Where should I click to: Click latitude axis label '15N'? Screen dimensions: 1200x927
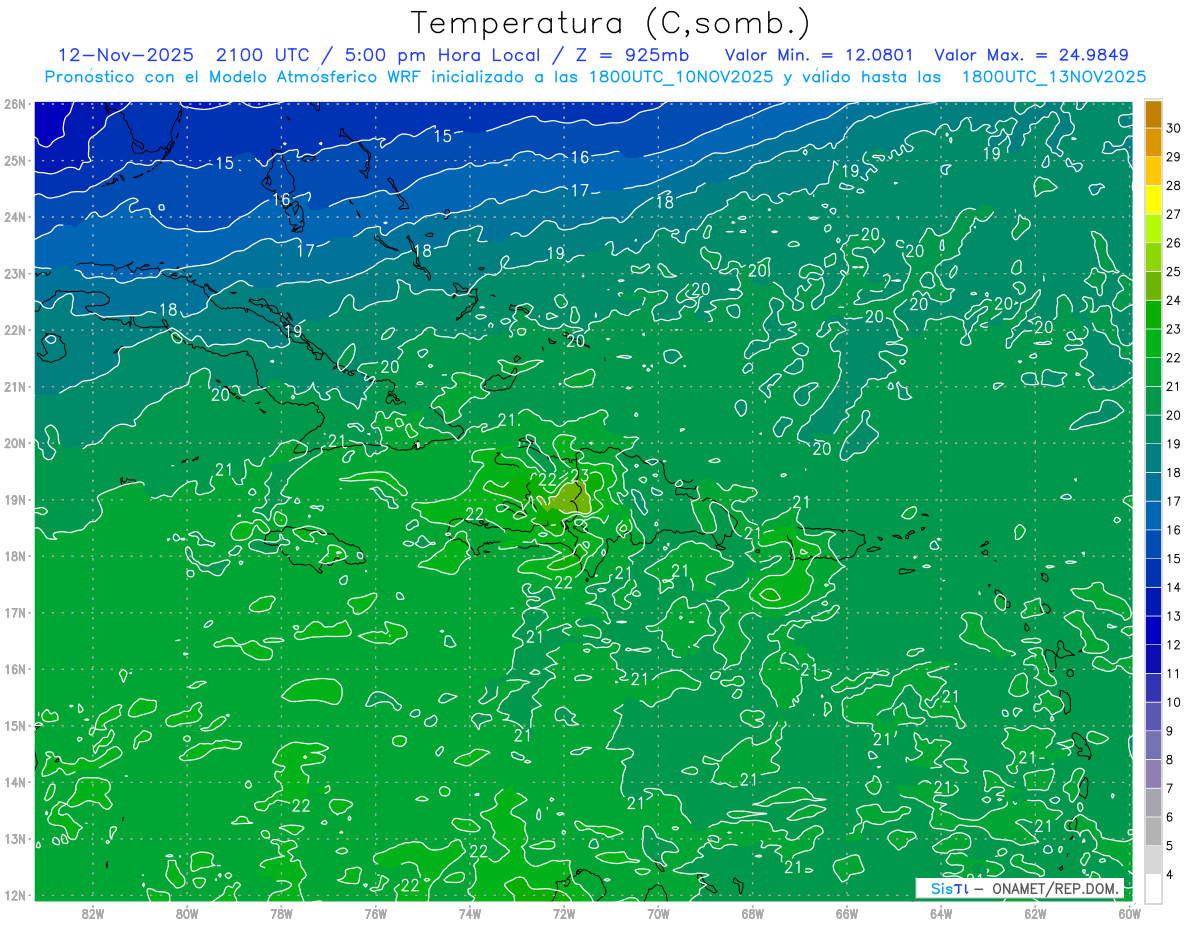(14, 726)
